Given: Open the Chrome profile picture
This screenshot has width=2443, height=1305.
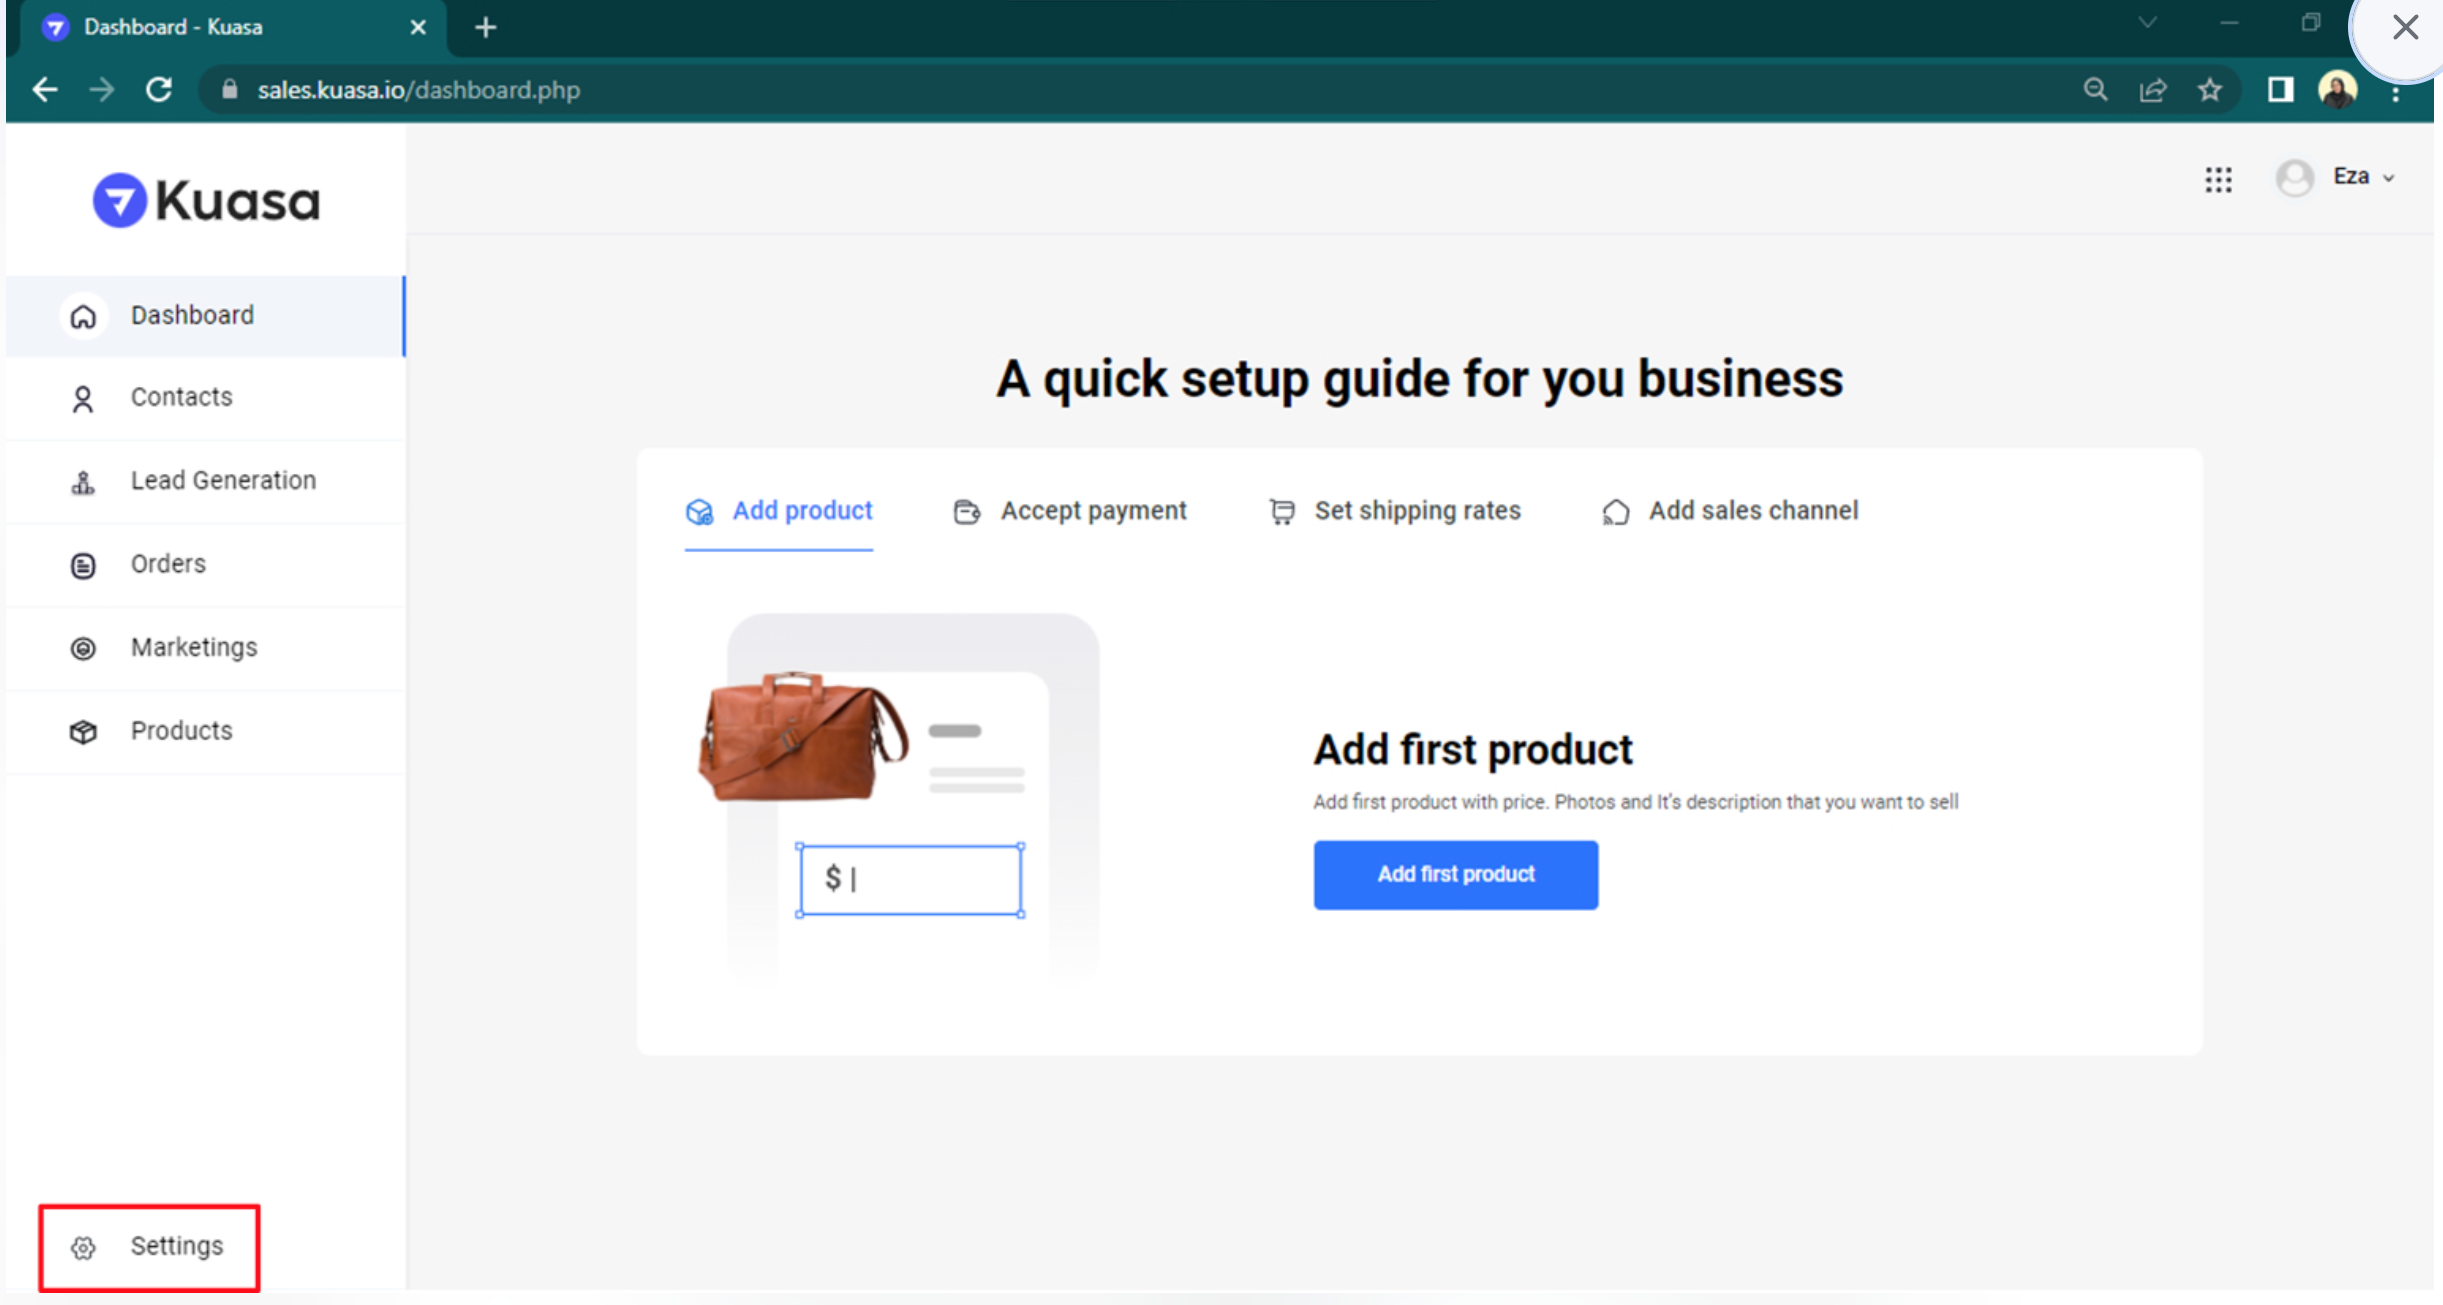Looking at the screenshot, I should (x=2338, y=90).
